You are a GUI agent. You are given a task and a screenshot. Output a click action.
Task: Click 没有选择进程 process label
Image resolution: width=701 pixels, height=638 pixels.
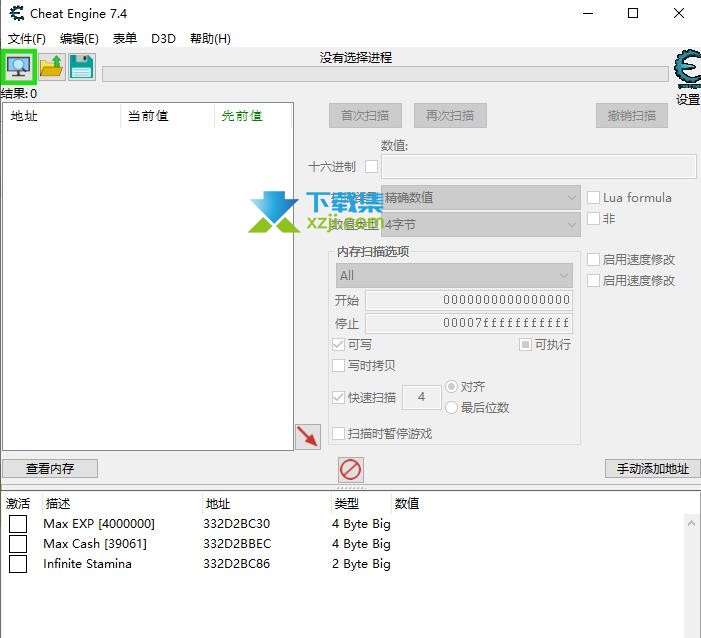click(x=356, y=58)
